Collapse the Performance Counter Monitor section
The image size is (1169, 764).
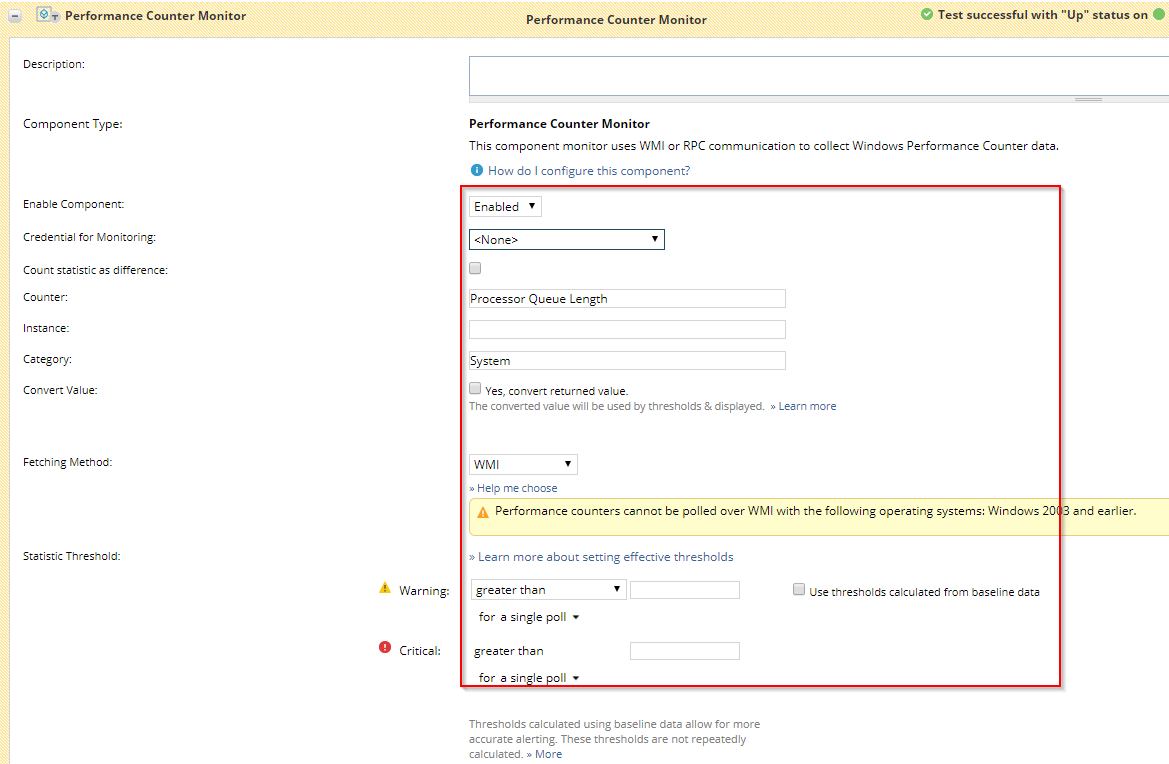(15, 16)
